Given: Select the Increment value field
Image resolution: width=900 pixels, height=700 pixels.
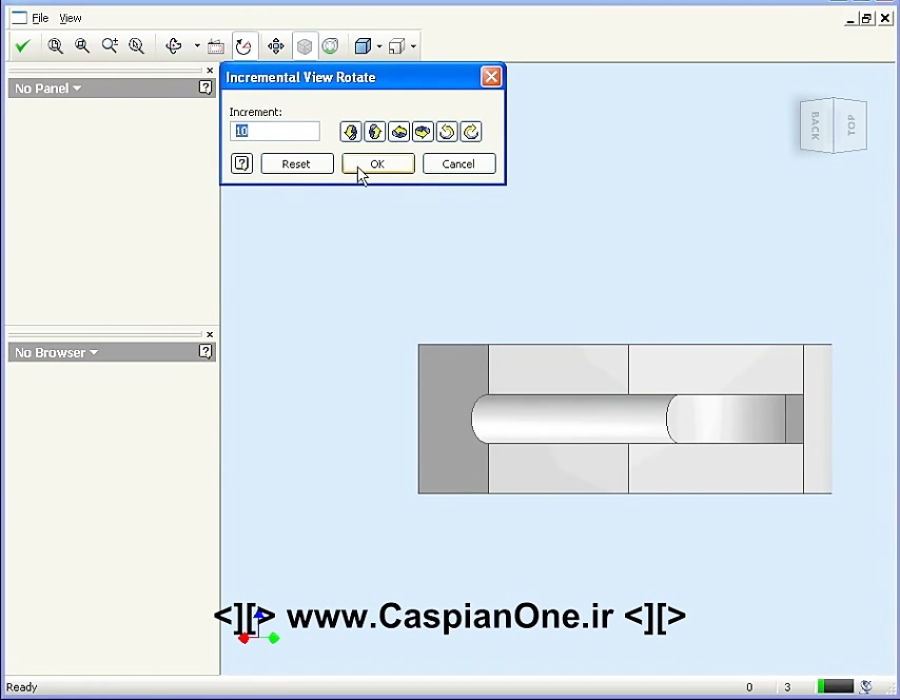Looking at the screenshot, I should pyautogui.click(x=274, y=130).
